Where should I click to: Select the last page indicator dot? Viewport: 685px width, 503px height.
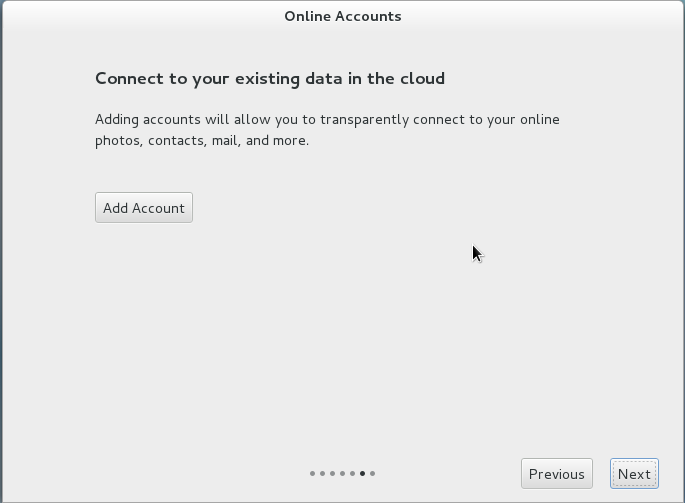coord(372,473)
